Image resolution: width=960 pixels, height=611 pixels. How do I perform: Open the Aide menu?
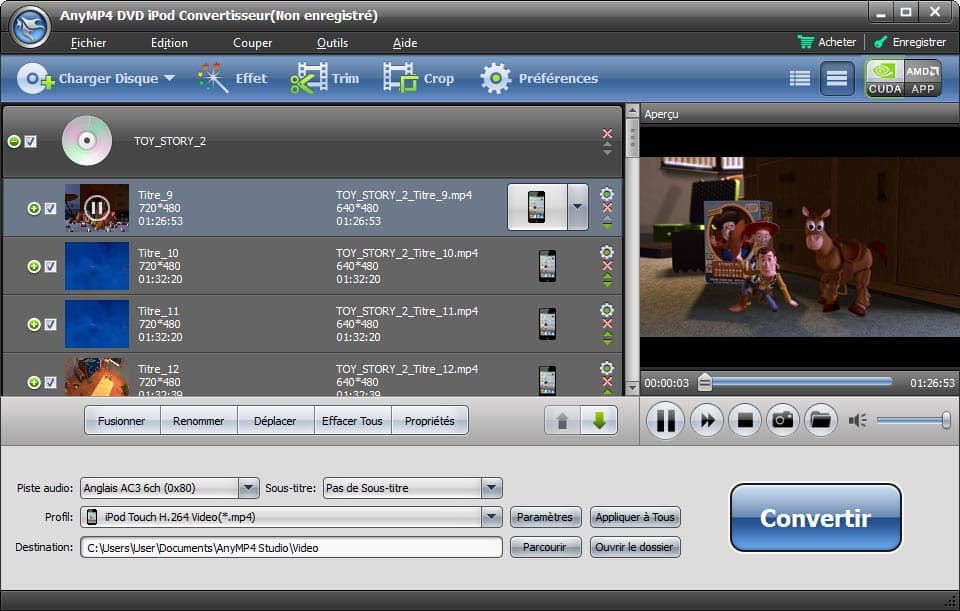(405, 43)
